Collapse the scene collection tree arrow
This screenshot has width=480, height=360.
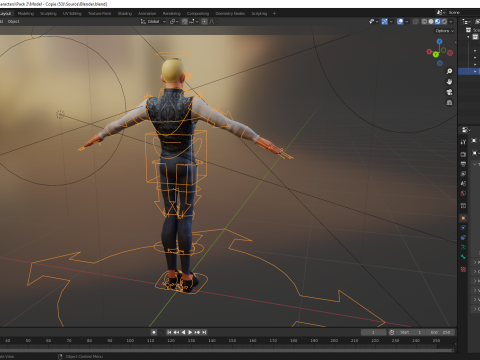tap(468, 37)
